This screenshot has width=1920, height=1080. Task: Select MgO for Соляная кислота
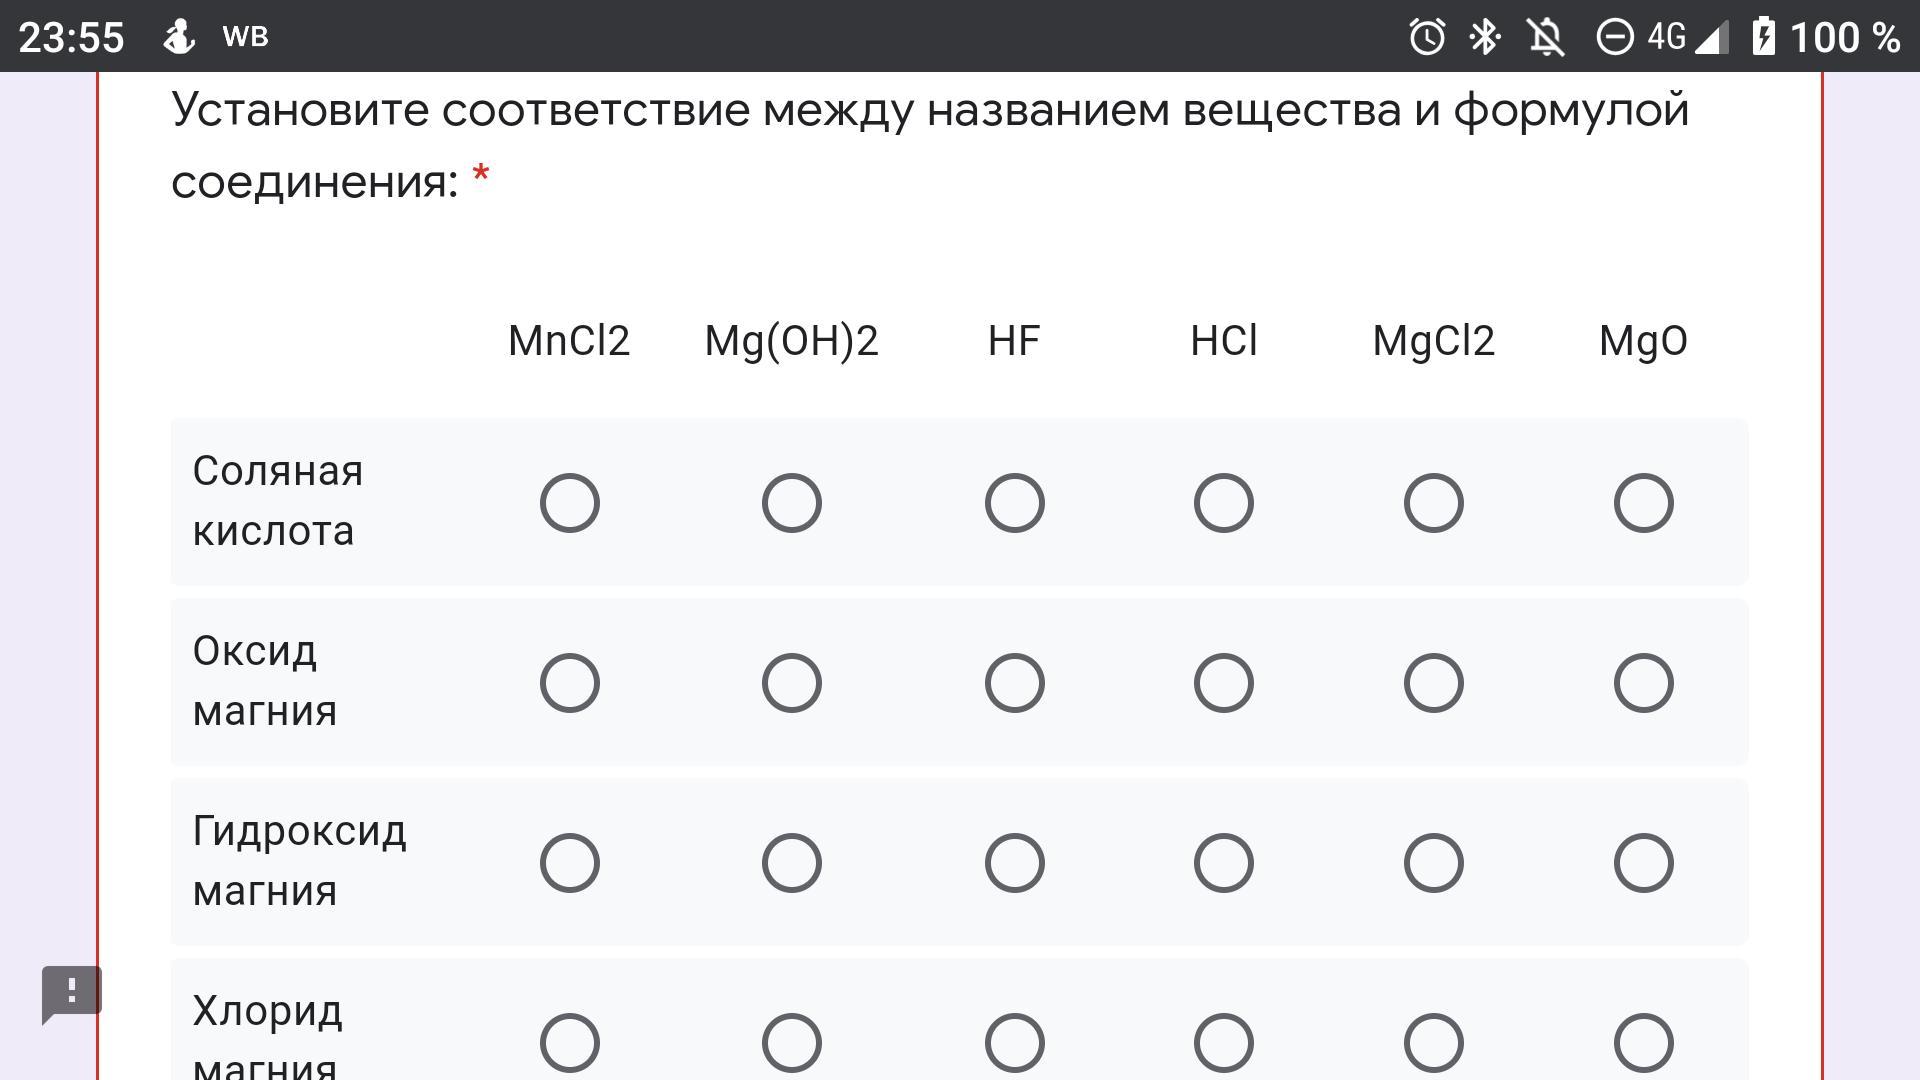coord(1643,503)
